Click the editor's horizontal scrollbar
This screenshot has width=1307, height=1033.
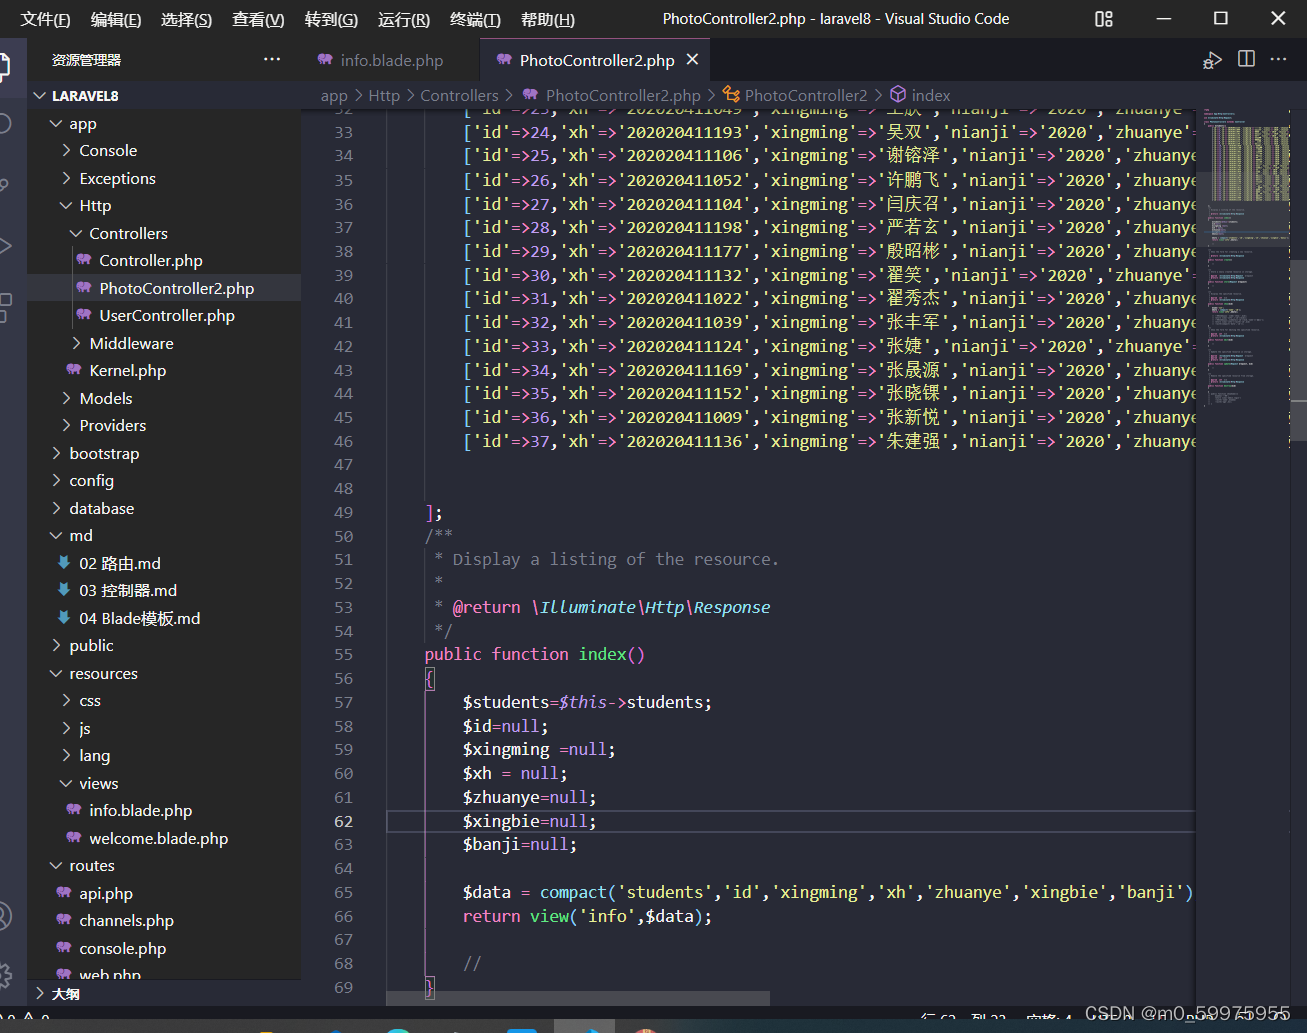pyautogui.click(x=577, y=998)
